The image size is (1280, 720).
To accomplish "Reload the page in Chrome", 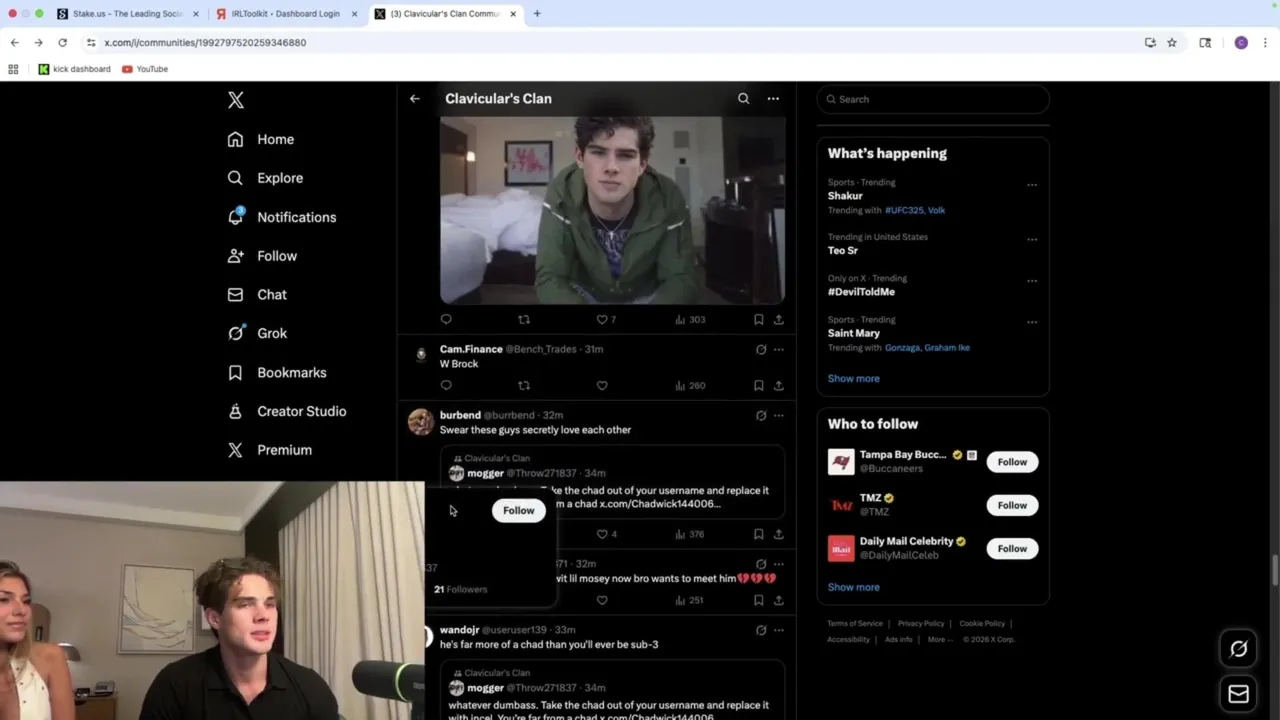I will 62,43.
